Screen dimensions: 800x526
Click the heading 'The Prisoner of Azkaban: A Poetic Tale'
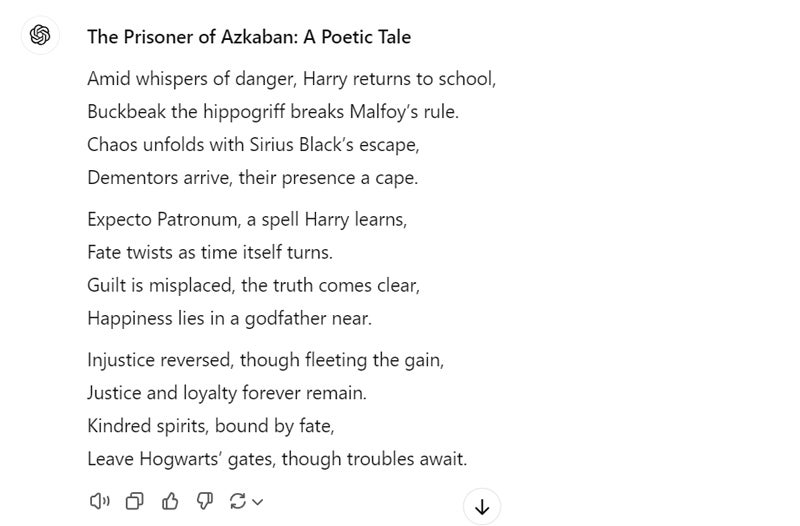(x=249, y=37)
